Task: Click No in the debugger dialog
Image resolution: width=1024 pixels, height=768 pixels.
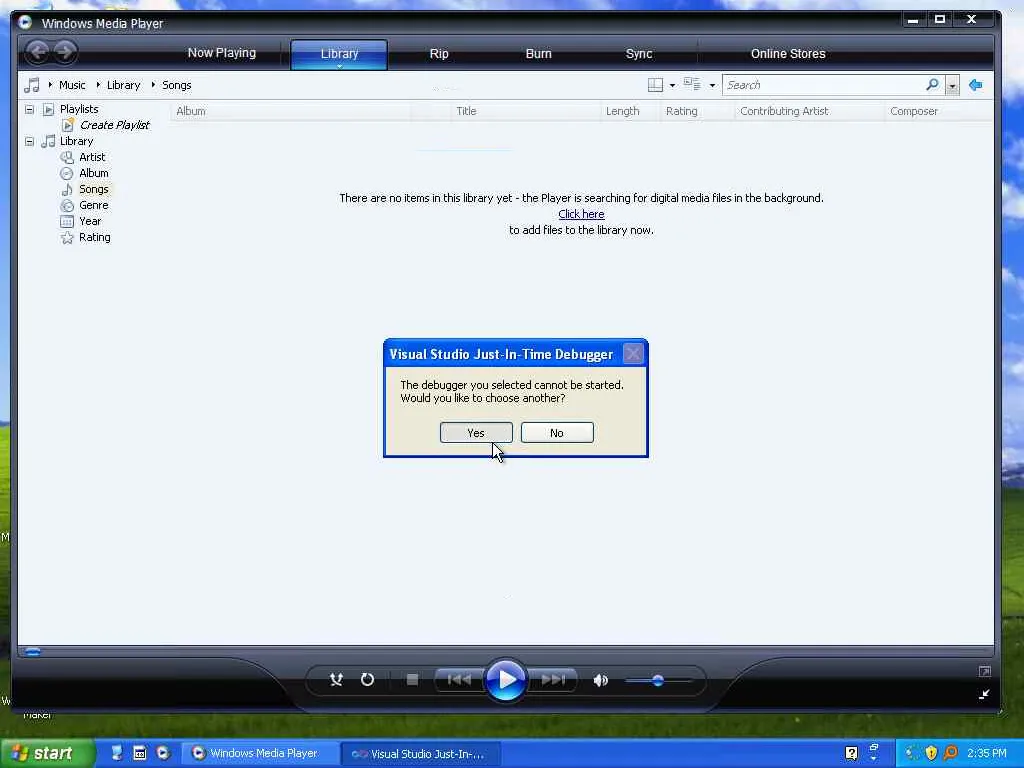Action: click(x=557, y=433)
